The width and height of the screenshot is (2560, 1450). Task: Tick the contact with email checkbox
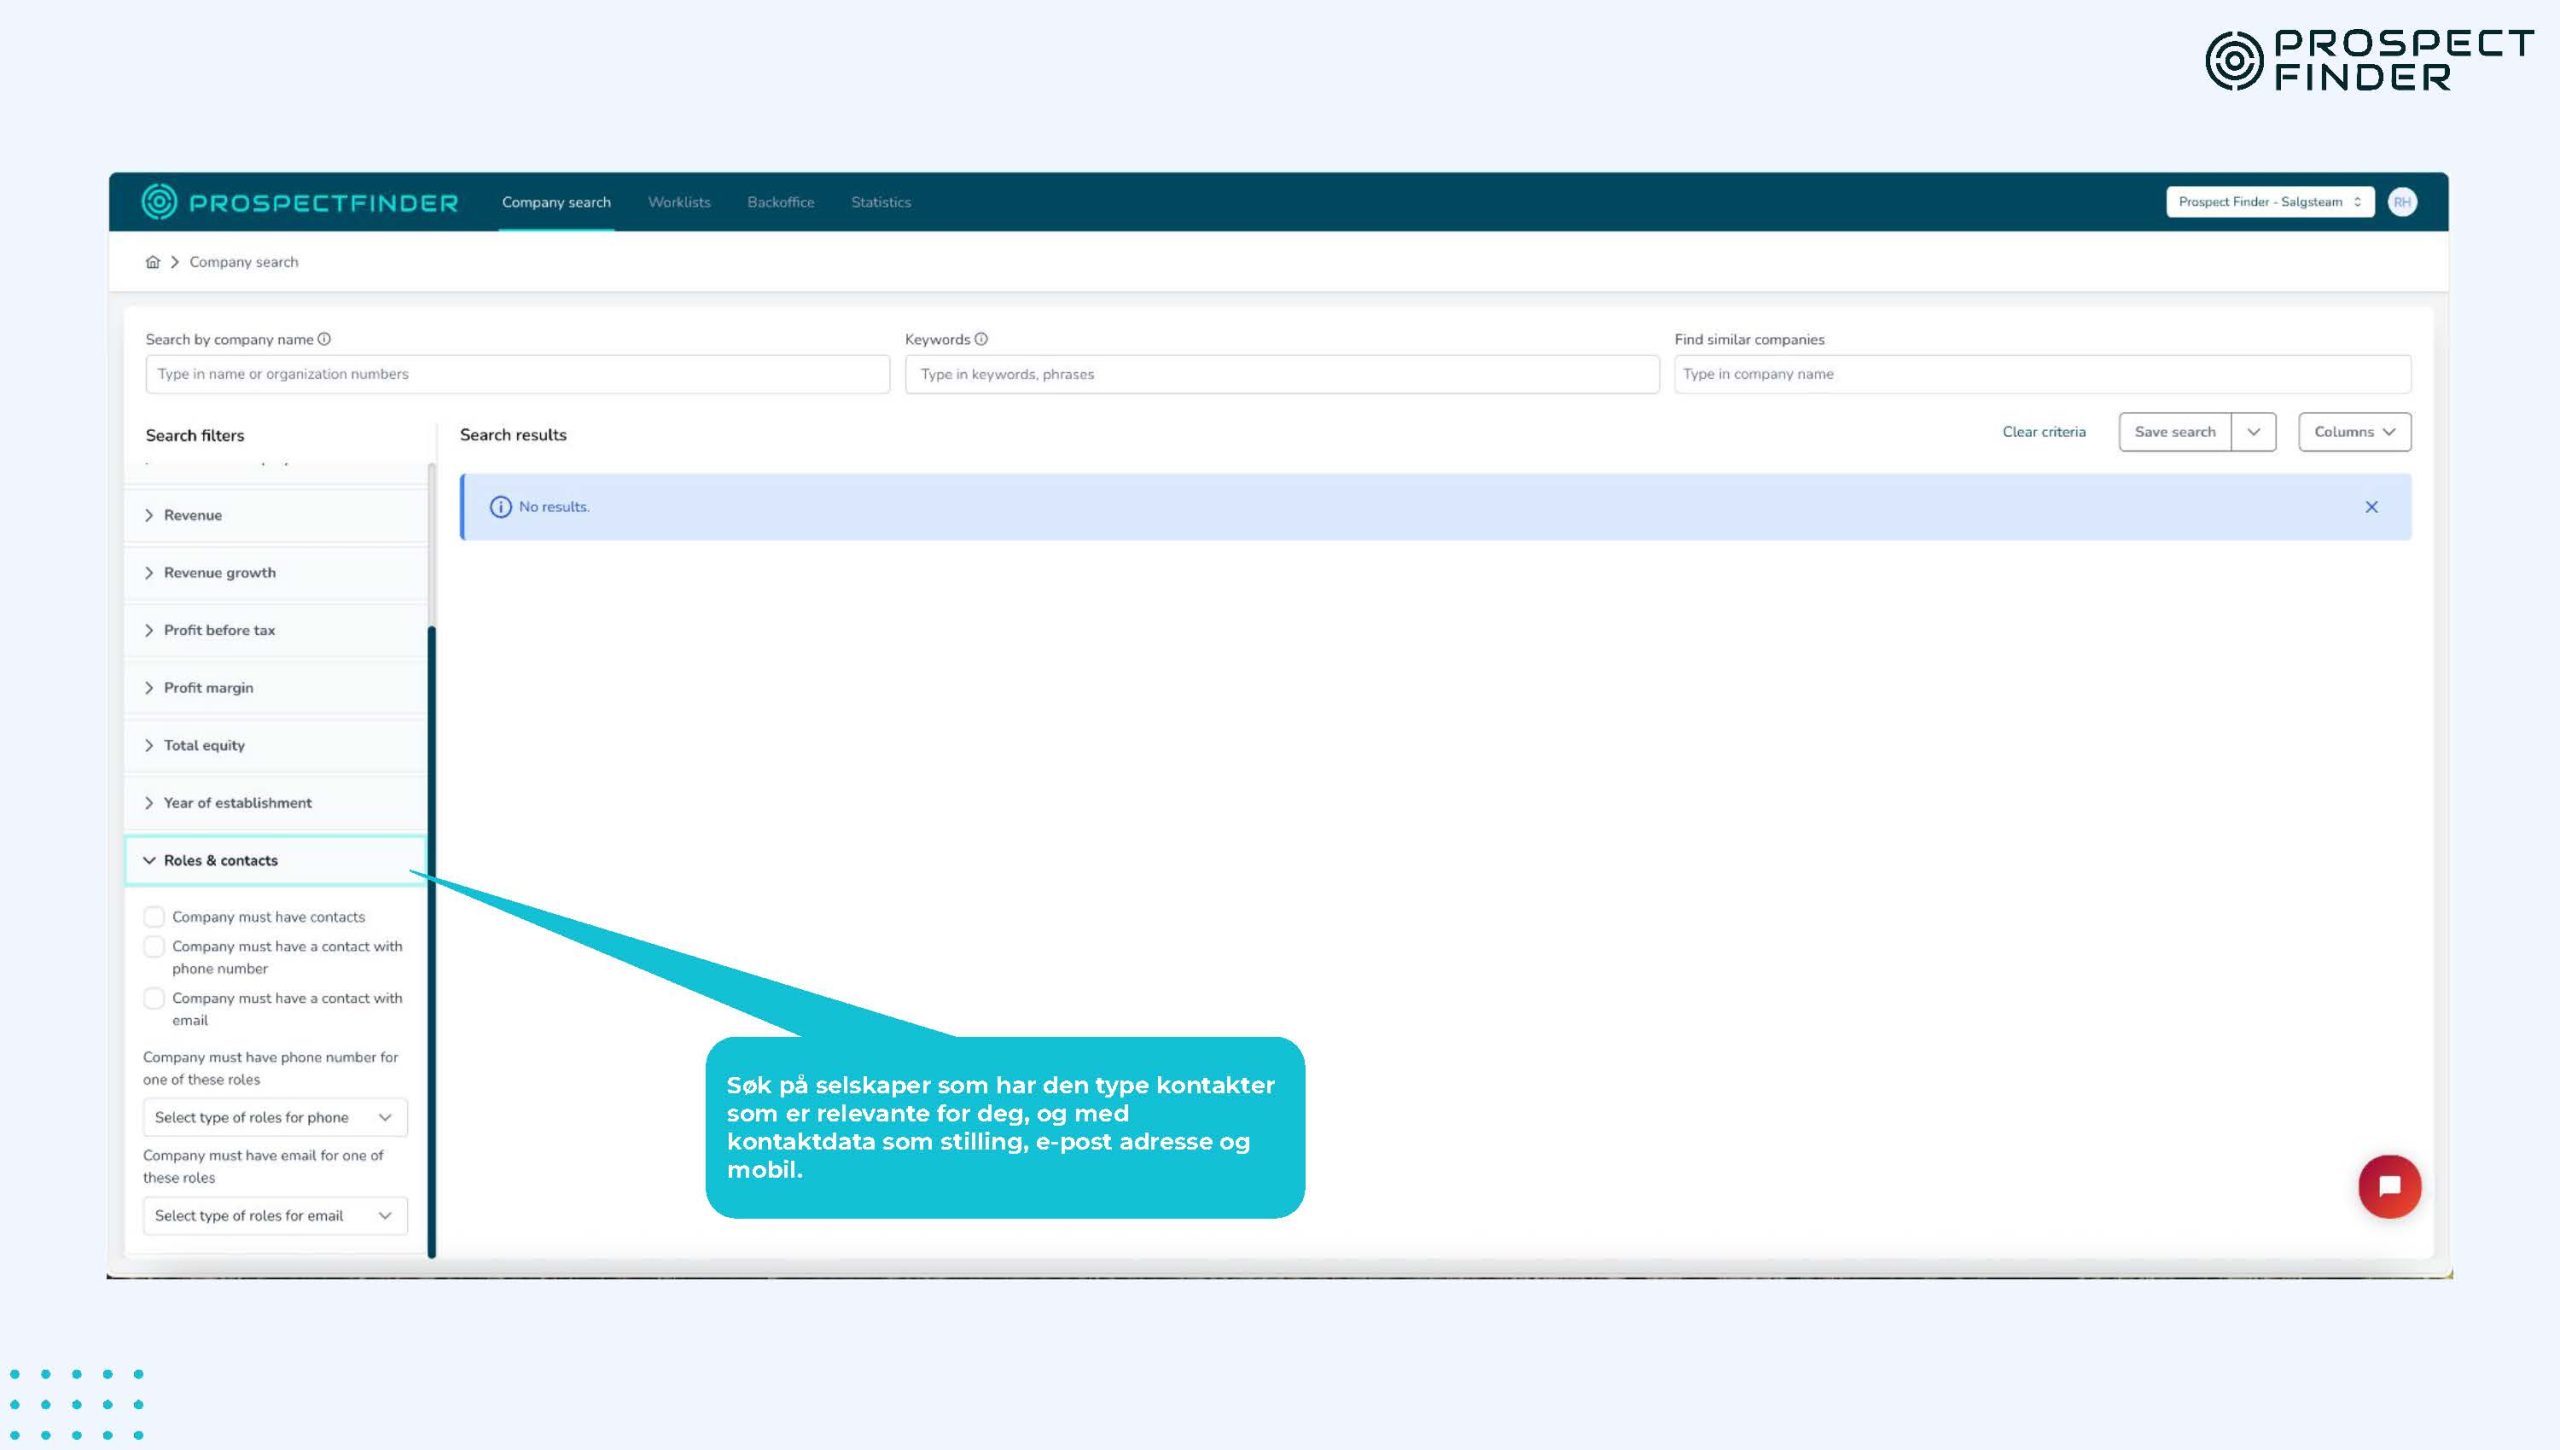point(154,998)
